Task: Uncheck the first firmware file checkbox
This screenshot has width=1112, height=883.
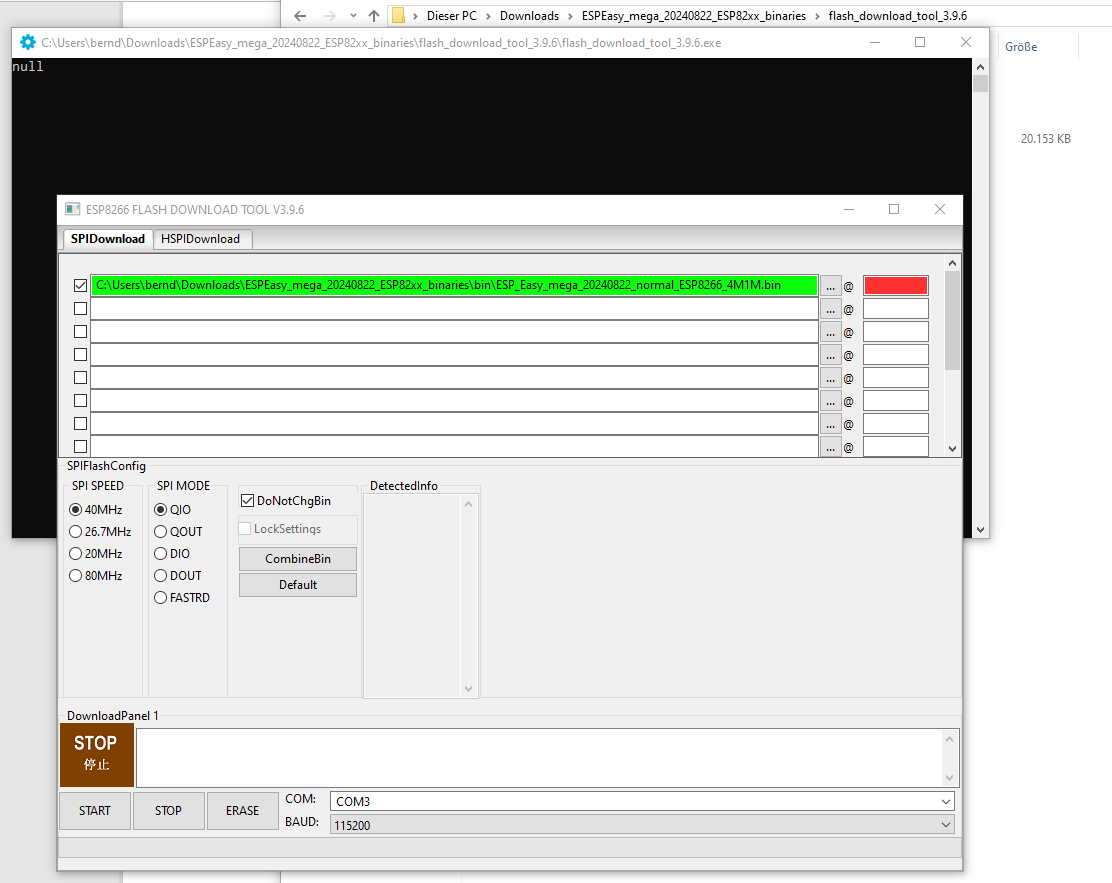Action: pos(81,286)
